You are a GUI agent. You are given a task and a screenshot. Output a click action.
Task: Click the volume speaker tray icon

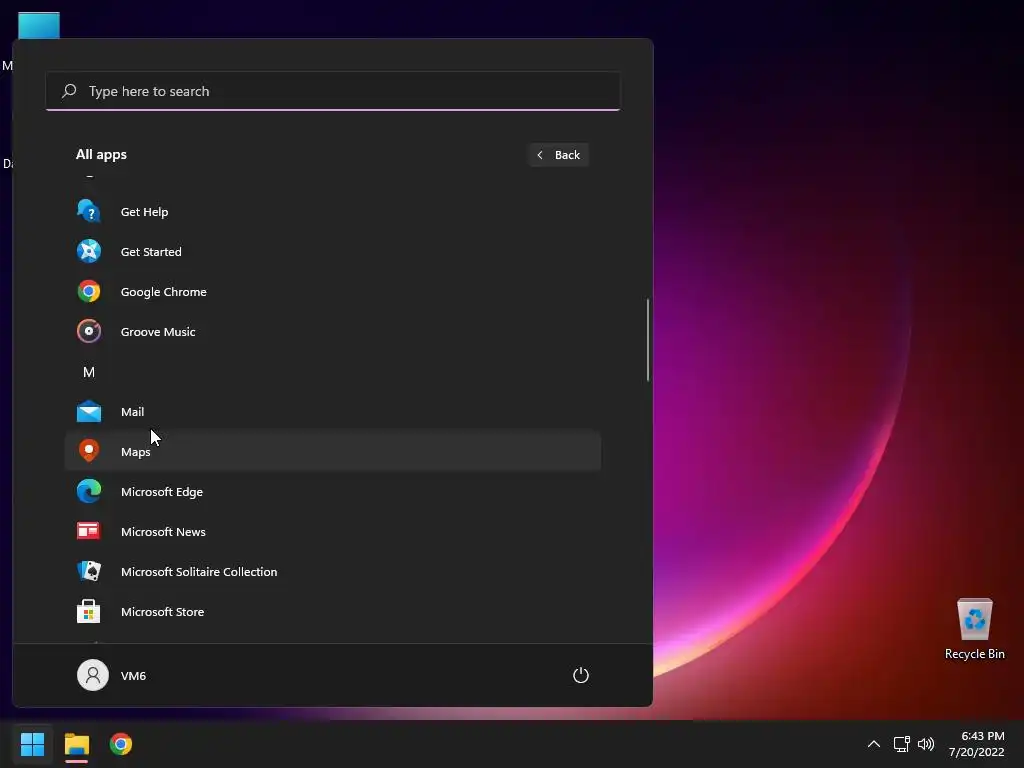(926, 744)
